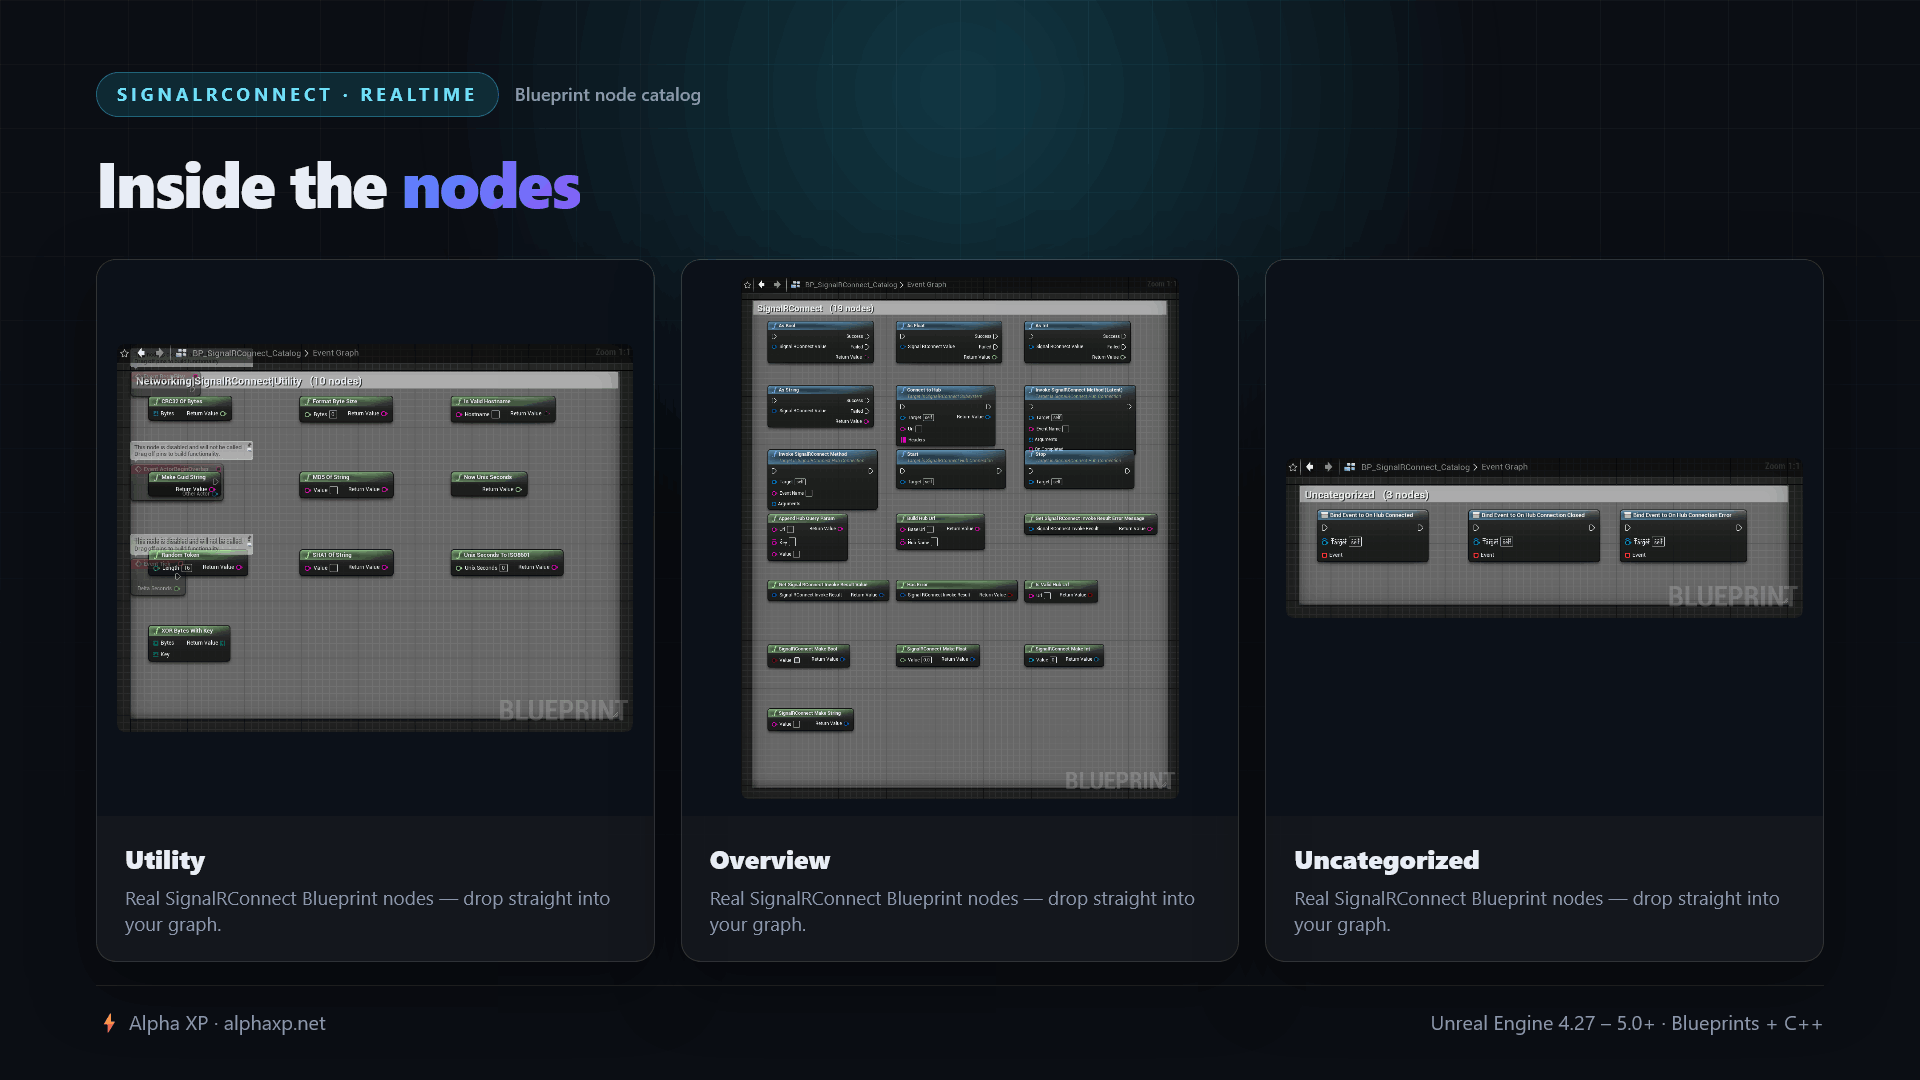The height and width of the screenshot is (1080, 1920).
Task: Open the Overview card thumbnail
Action: pos(960,538)
